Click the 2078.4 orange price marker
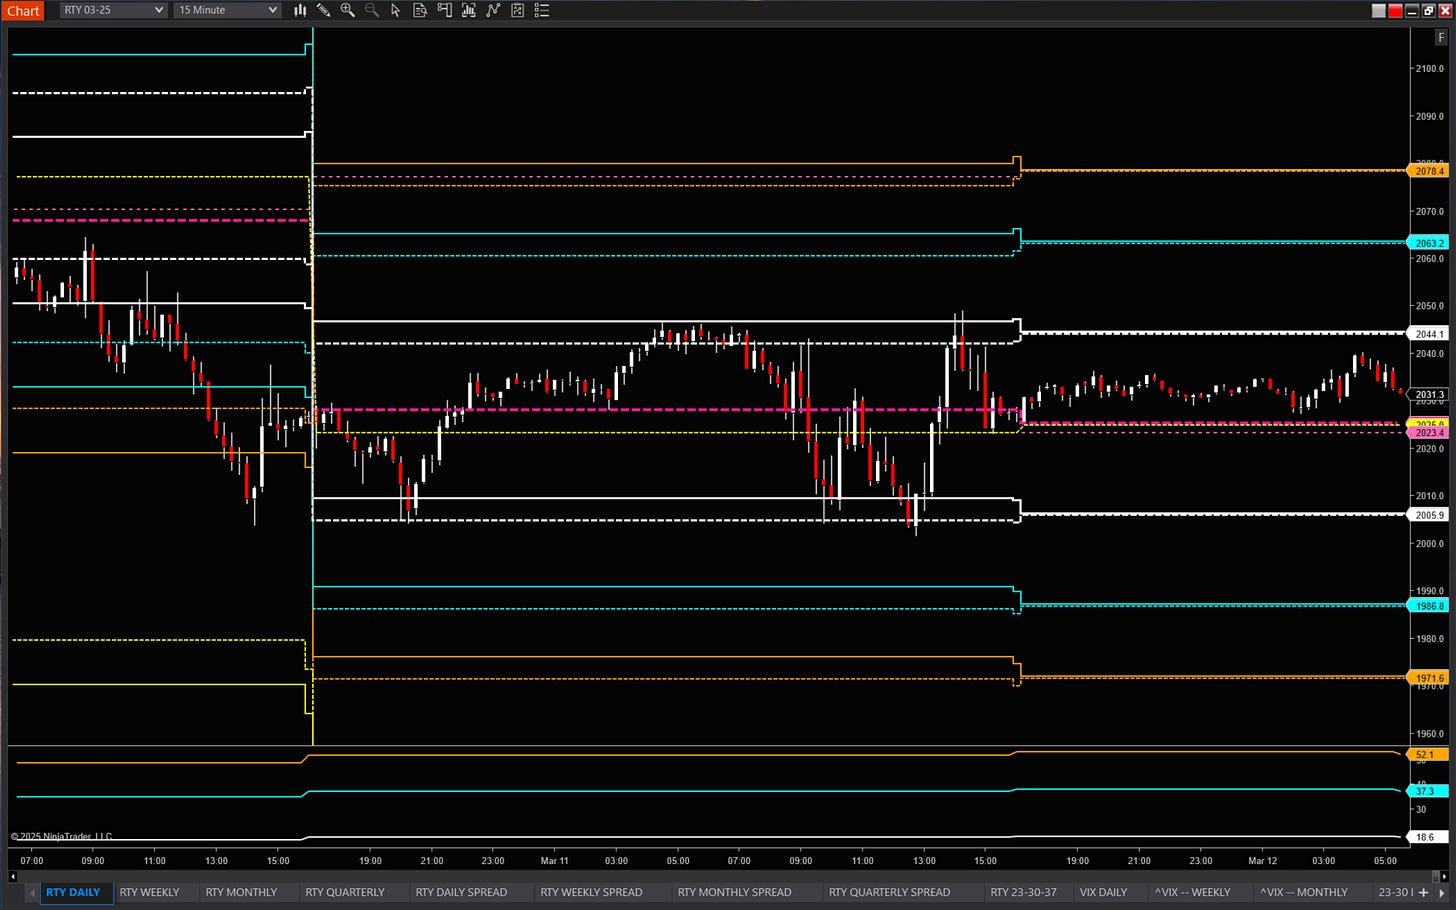 [1428, 171]
